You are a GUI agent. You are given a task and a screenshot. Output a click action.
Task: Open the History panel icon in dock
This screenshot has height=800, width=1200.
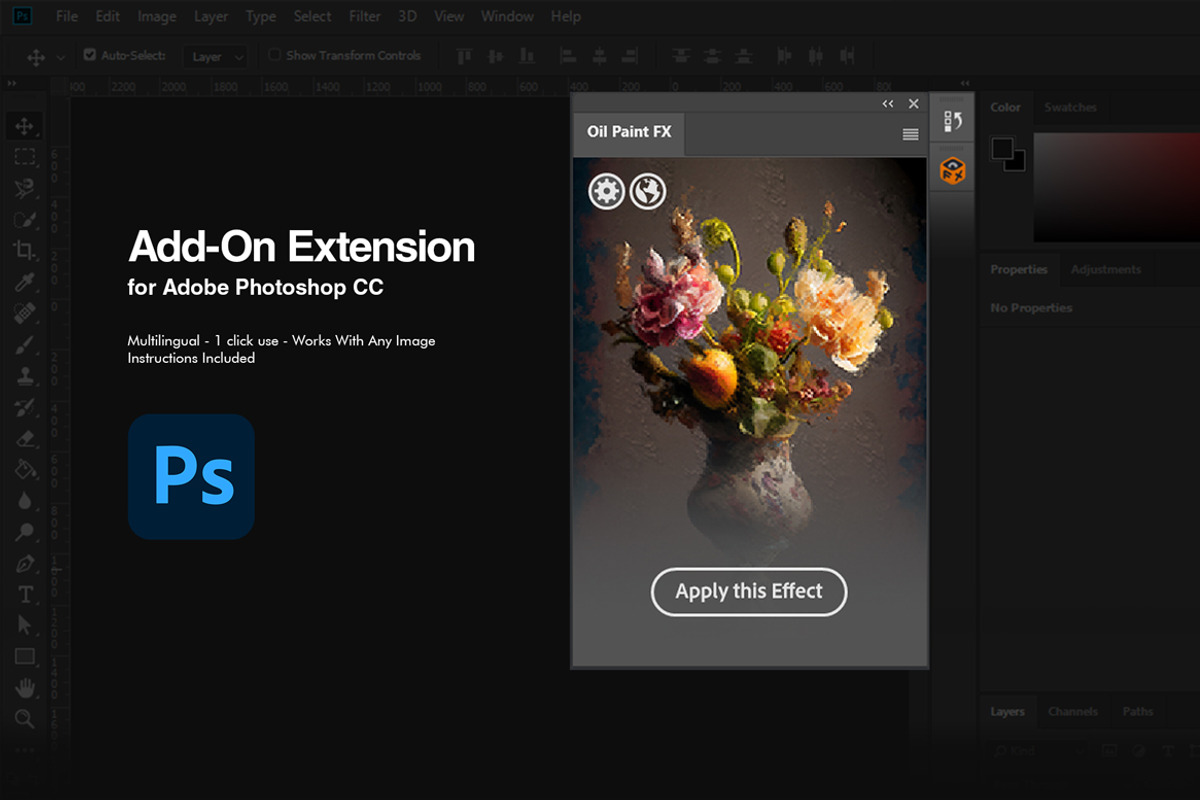[952, 121]
